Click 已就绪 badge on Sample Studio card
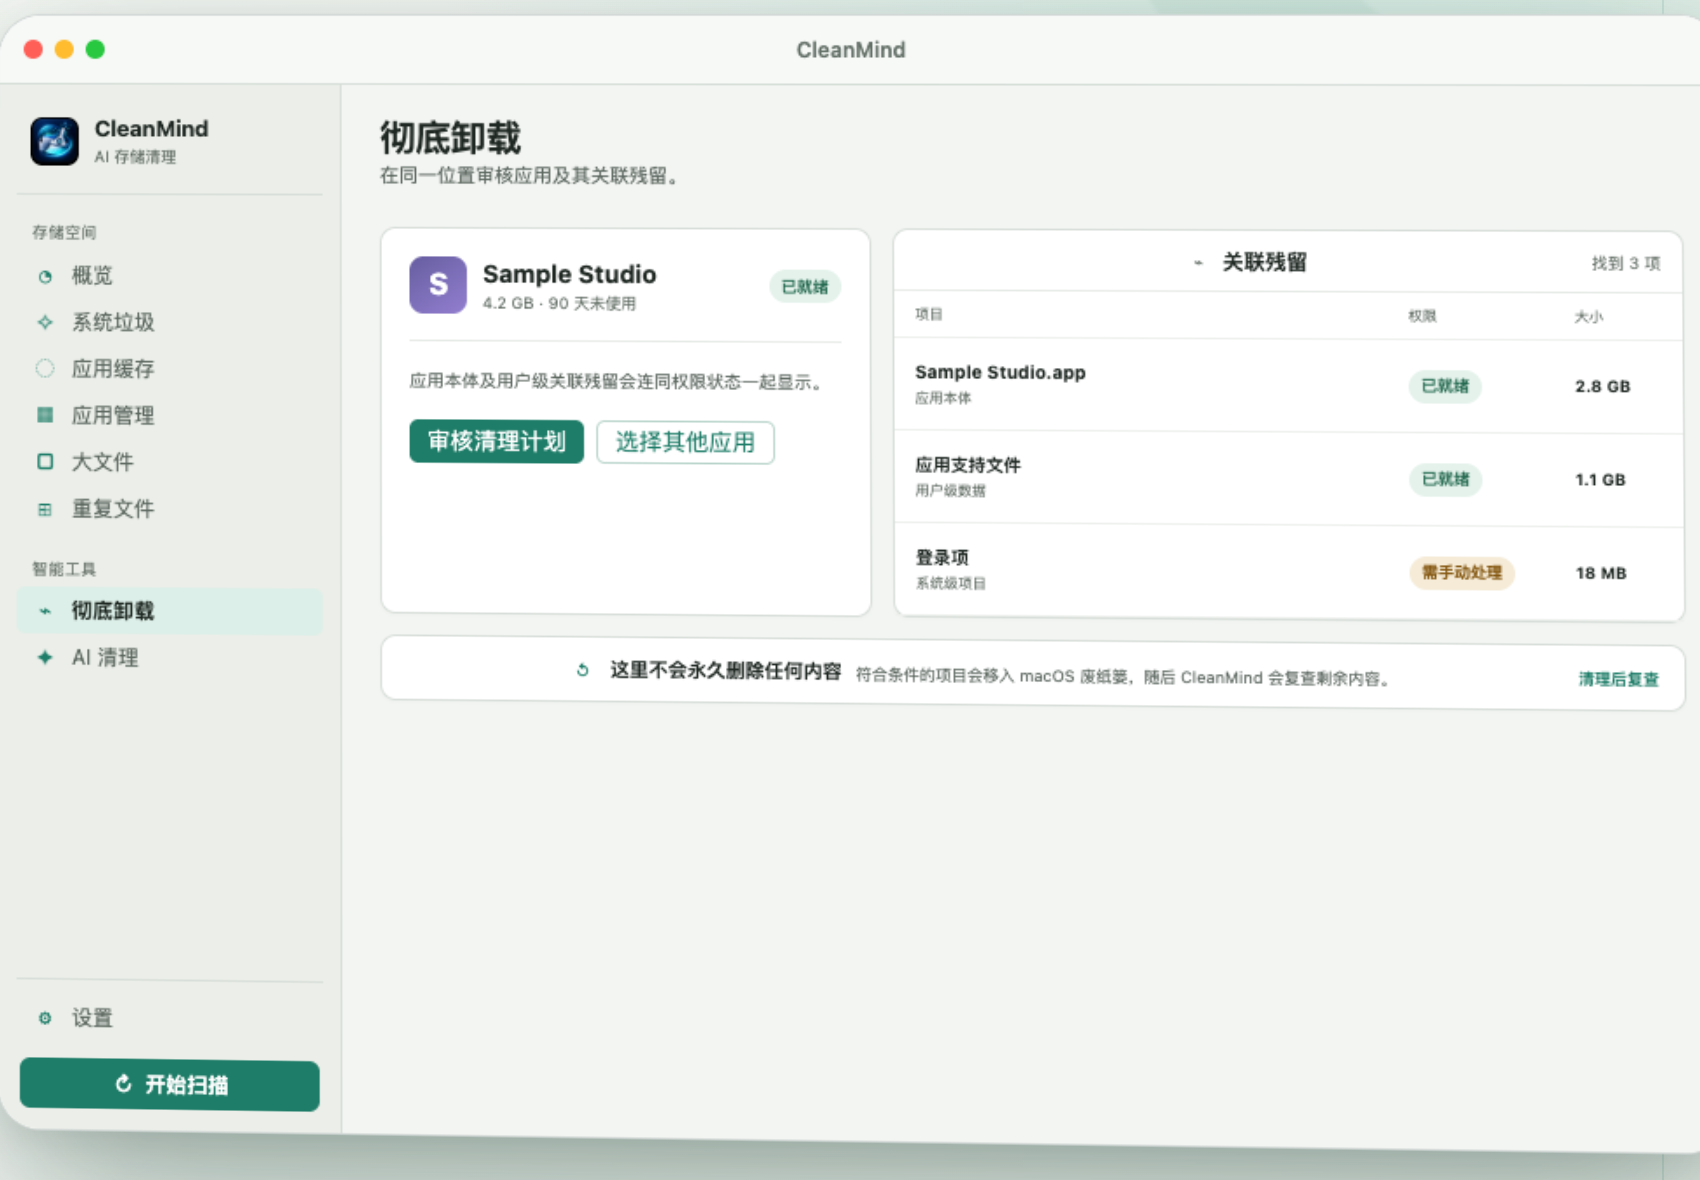The height and width of the screenshot is (1180, 1700). pos(805,287)
